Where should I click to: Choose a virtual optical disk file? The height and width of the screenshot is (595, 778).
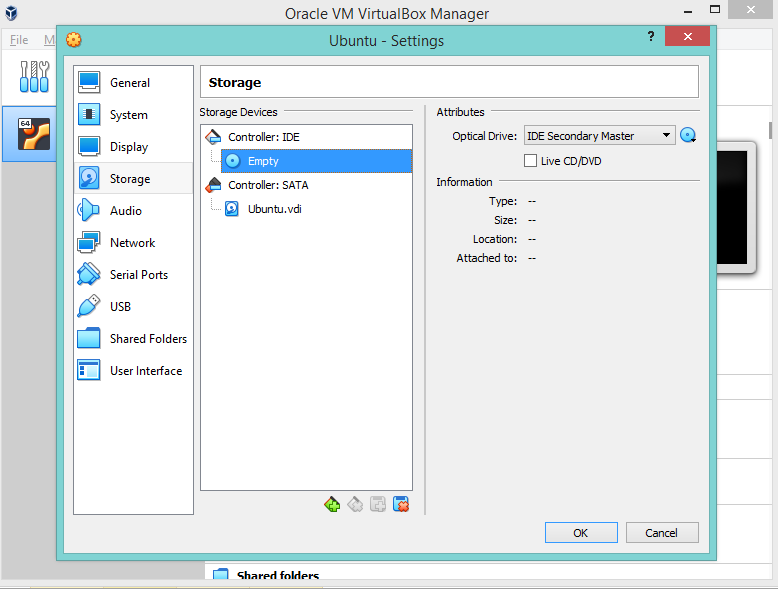click(688, 135)
